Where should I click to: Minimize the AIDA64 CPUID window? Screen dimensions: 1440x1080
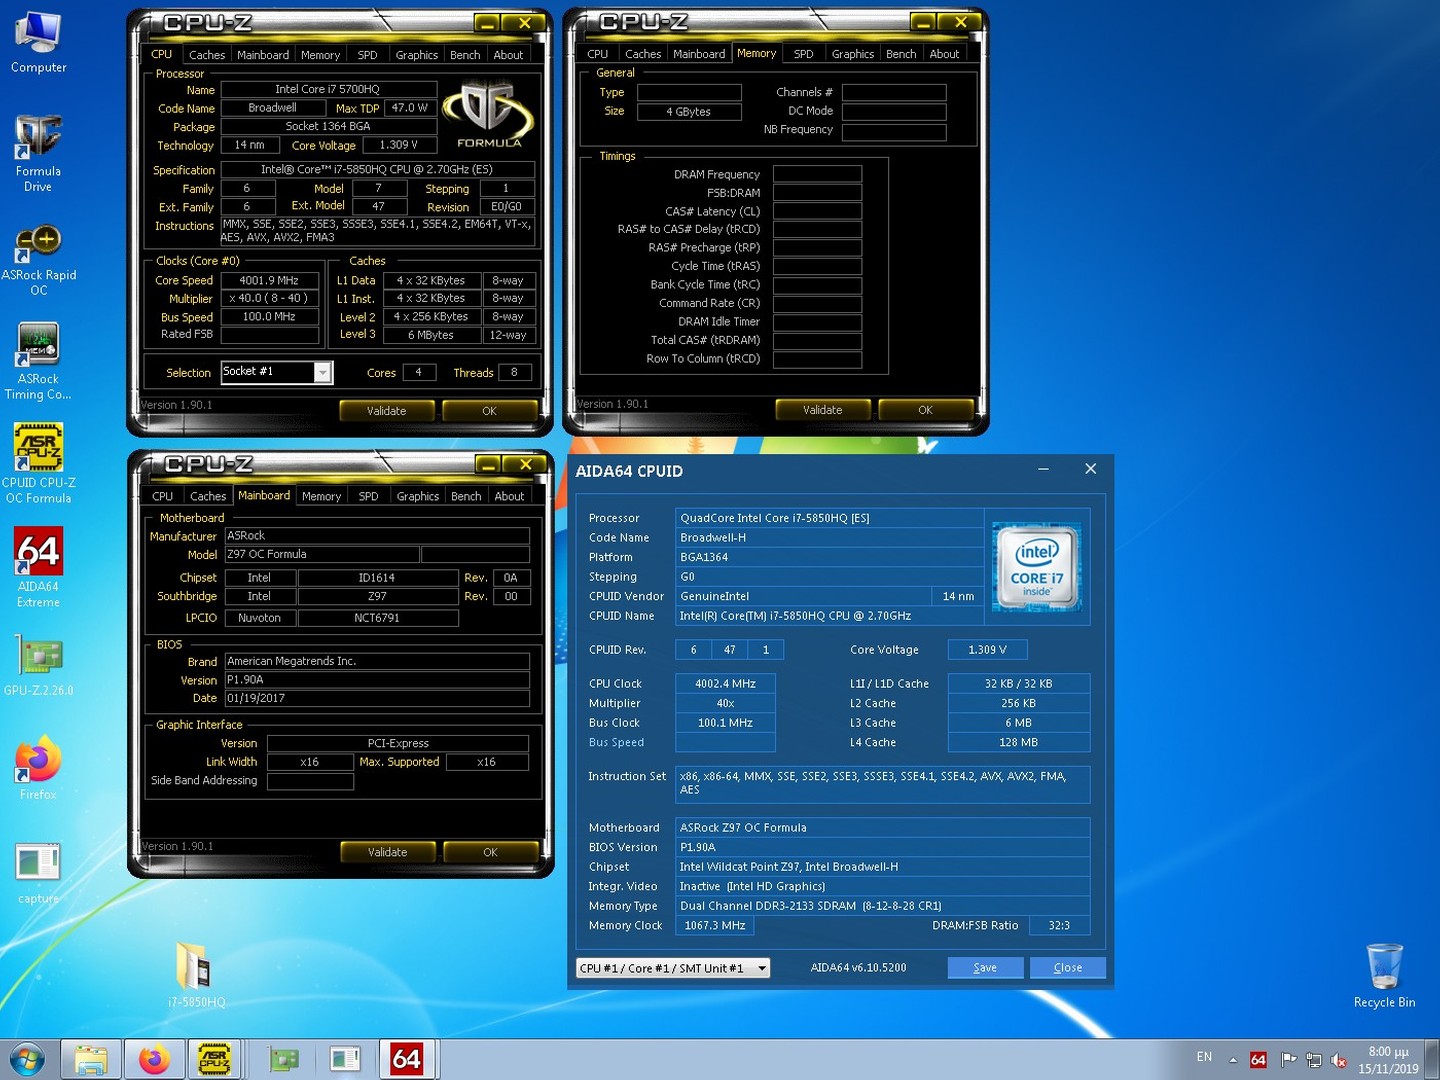click(x=1043, y=469)
